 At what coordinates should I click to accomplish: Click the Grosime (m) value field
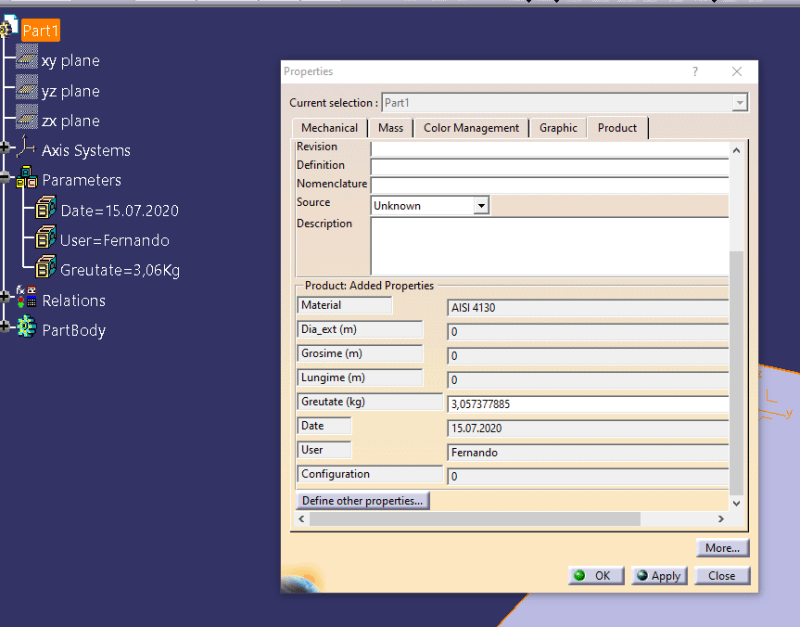(588, 356)
